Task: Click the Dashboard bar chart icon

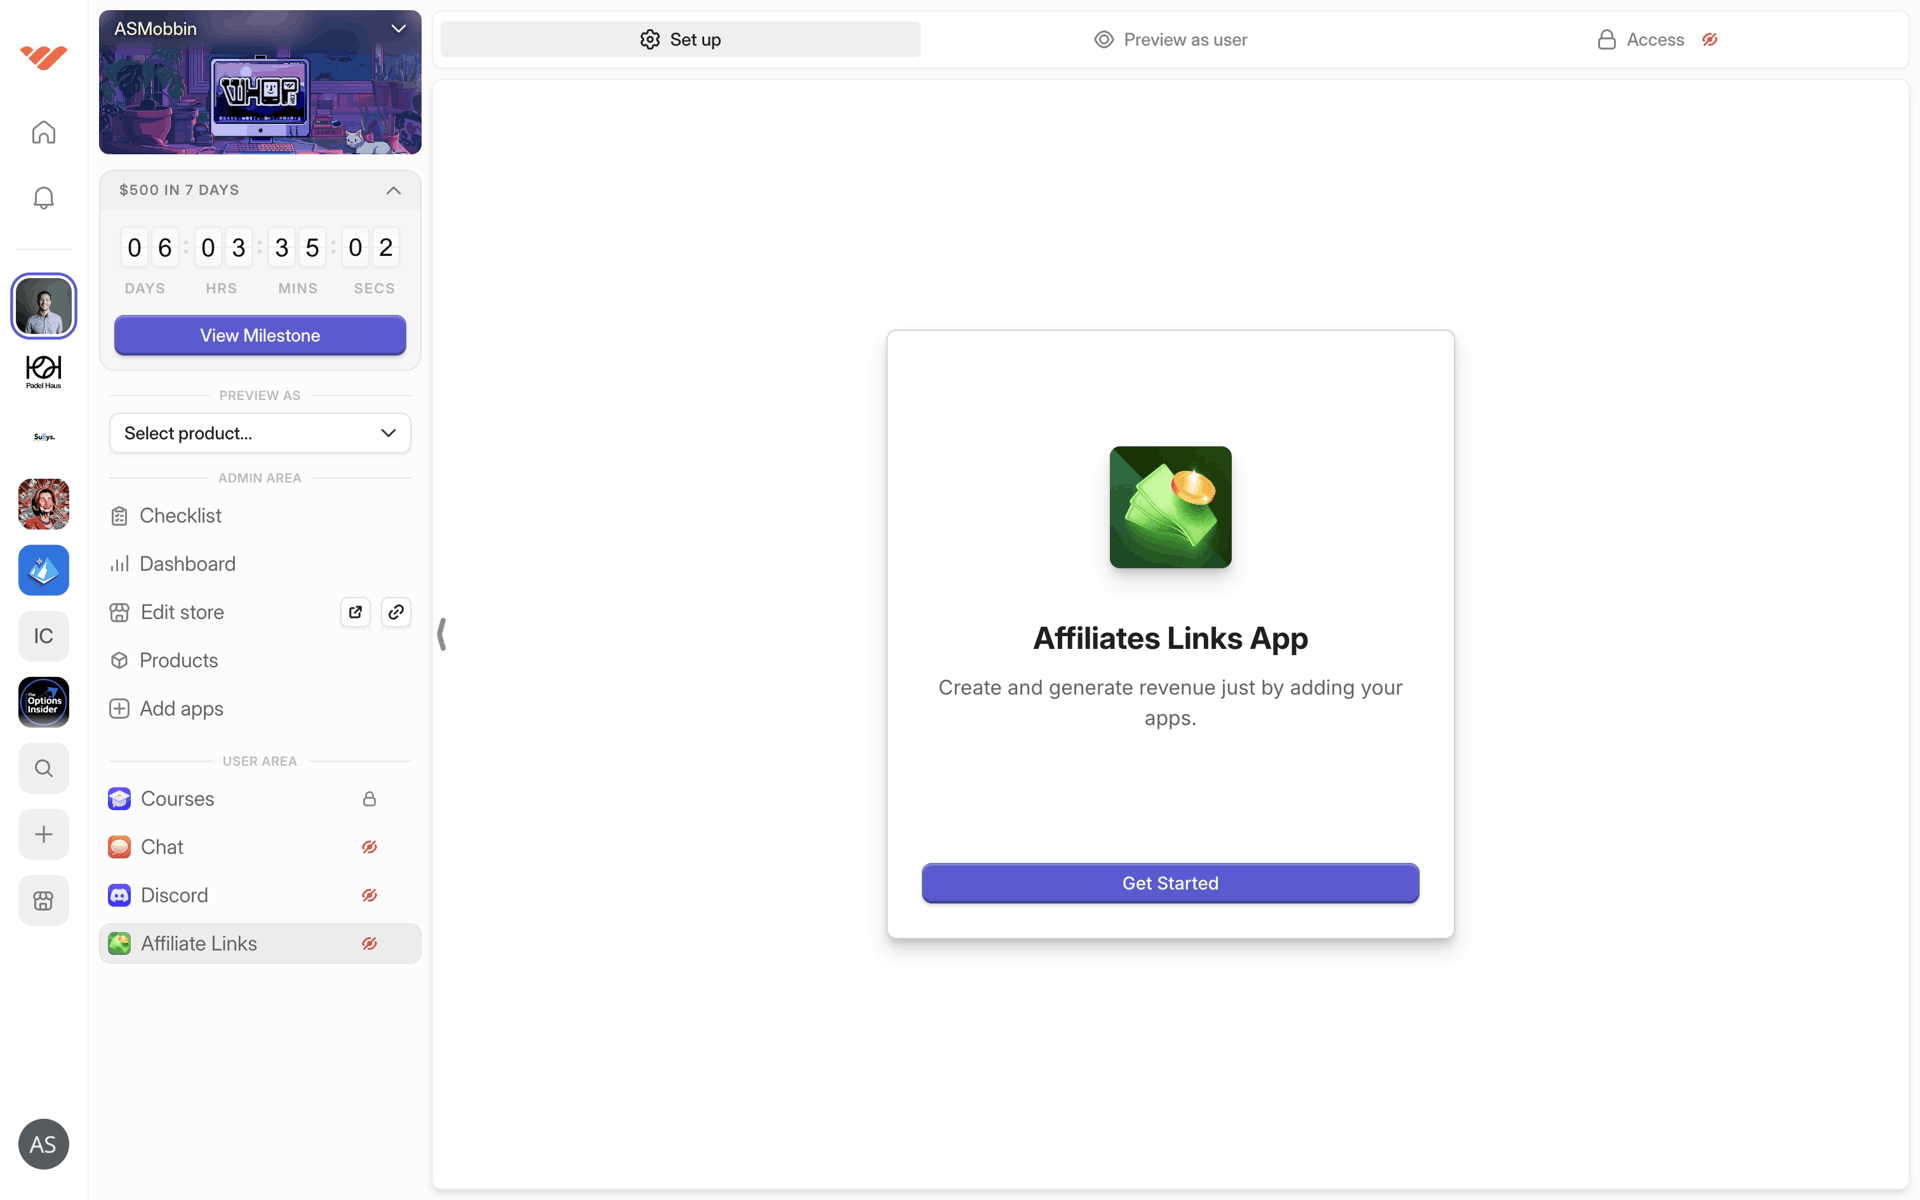Action: point(119,564)
